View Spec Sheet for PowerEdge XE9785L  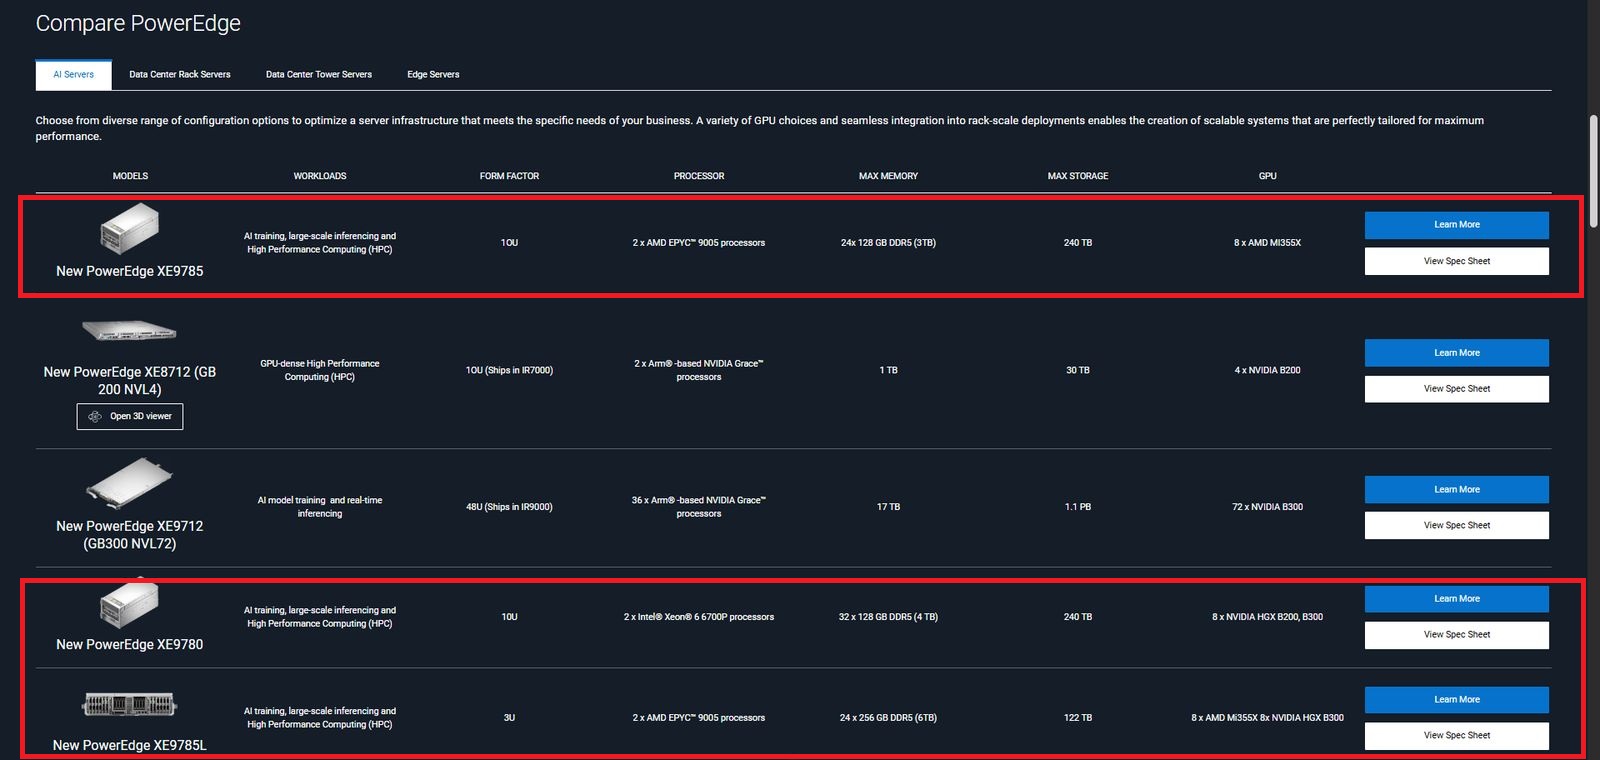click(x=1456, y=736)
